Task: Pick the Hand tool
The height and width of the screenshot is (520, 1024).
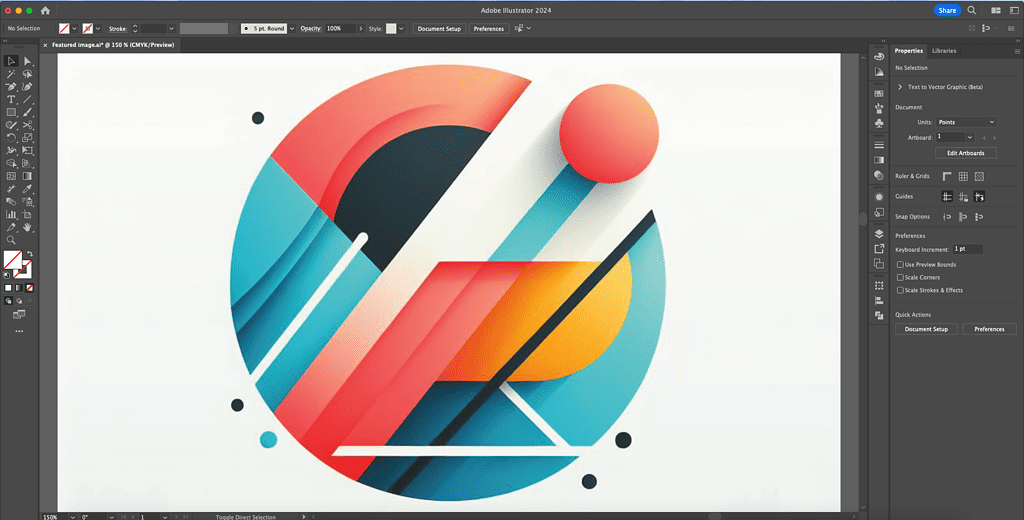Action: pos(28,227)
